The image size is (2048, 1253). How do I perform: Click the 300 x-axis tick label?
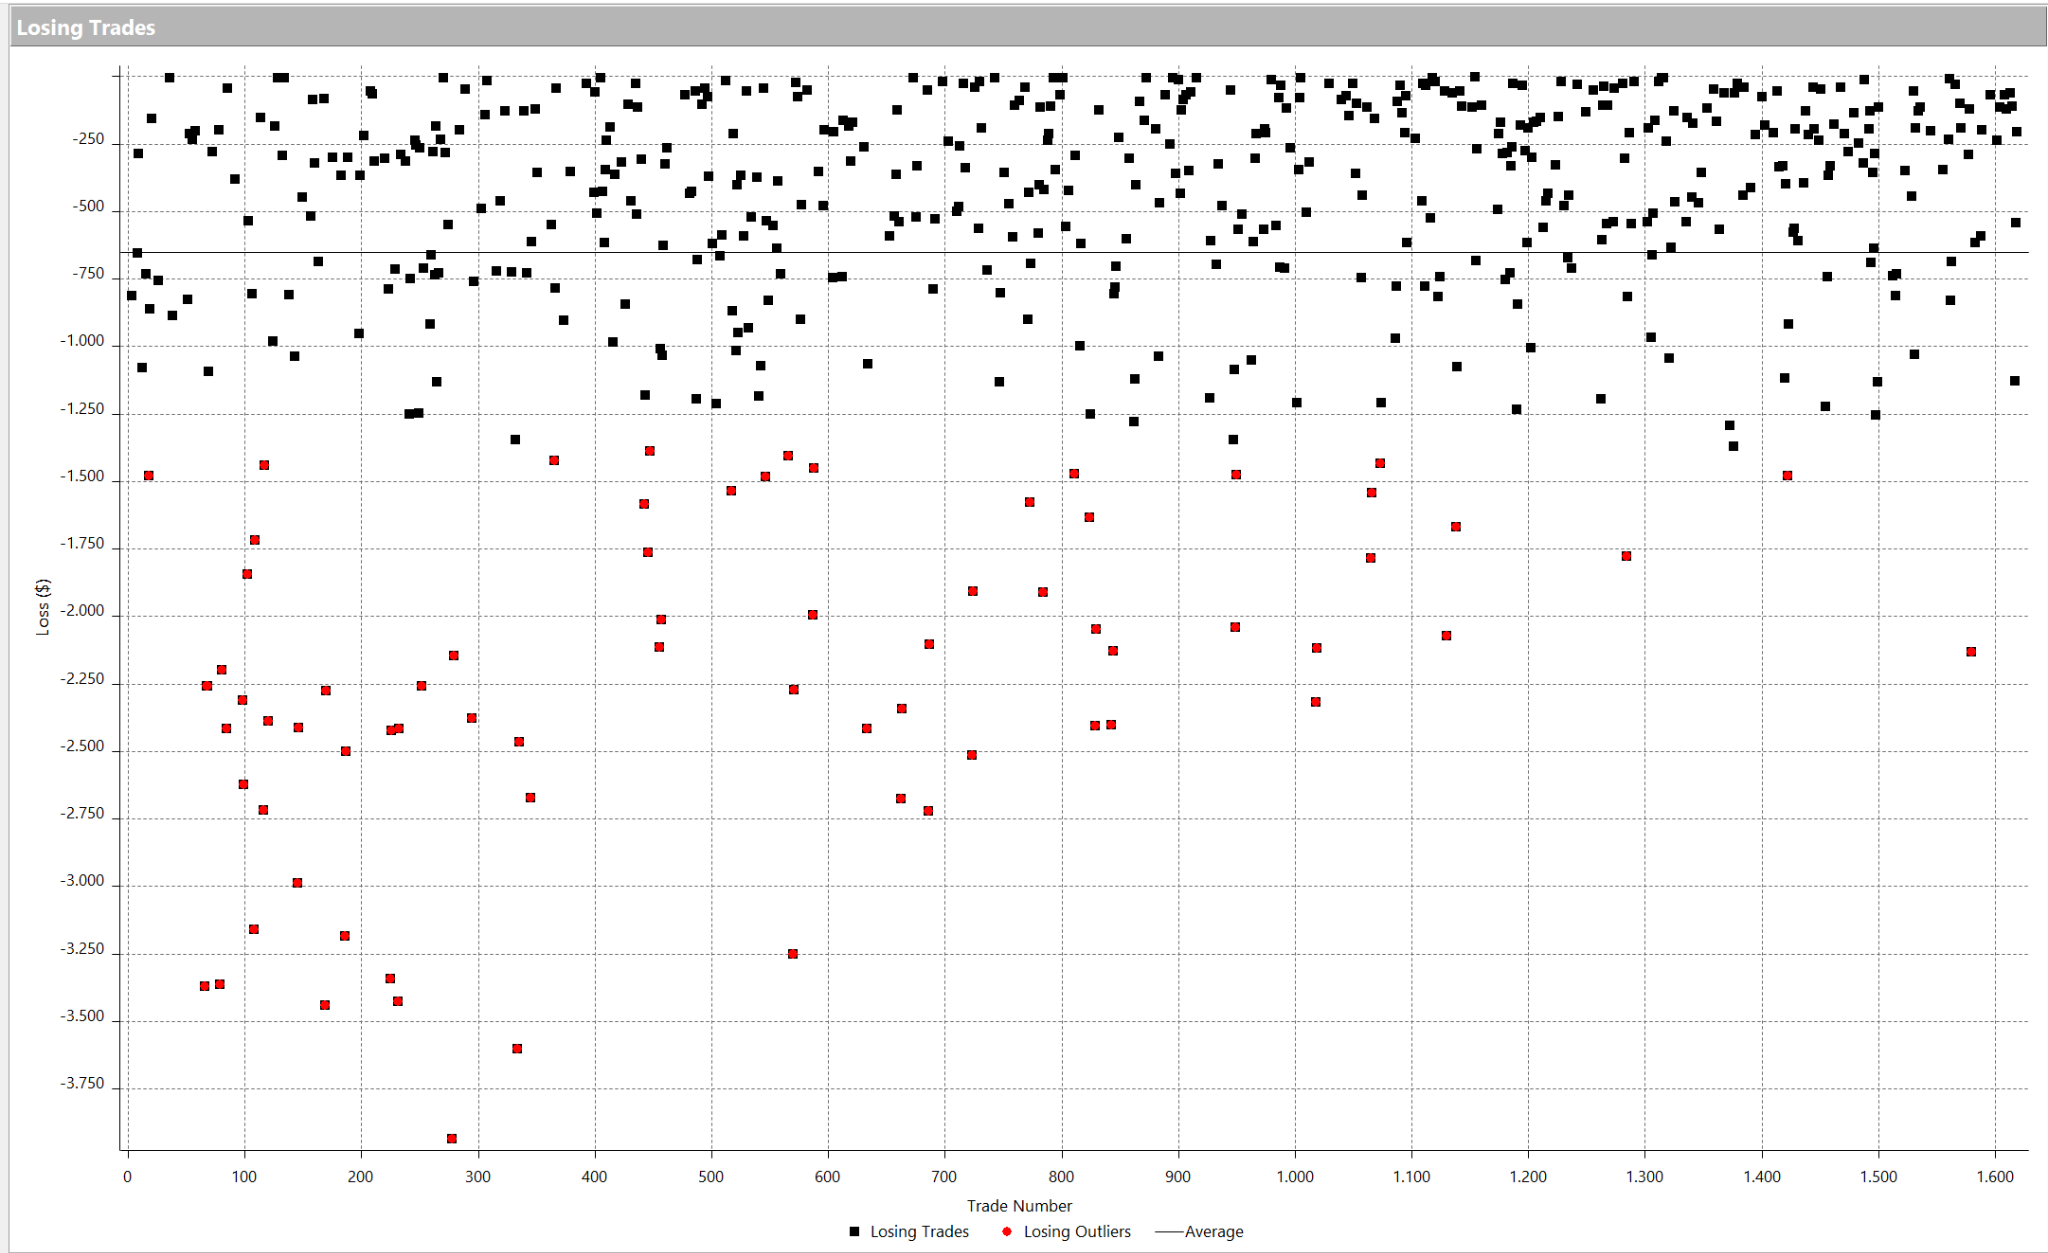tap(478, 1177)
